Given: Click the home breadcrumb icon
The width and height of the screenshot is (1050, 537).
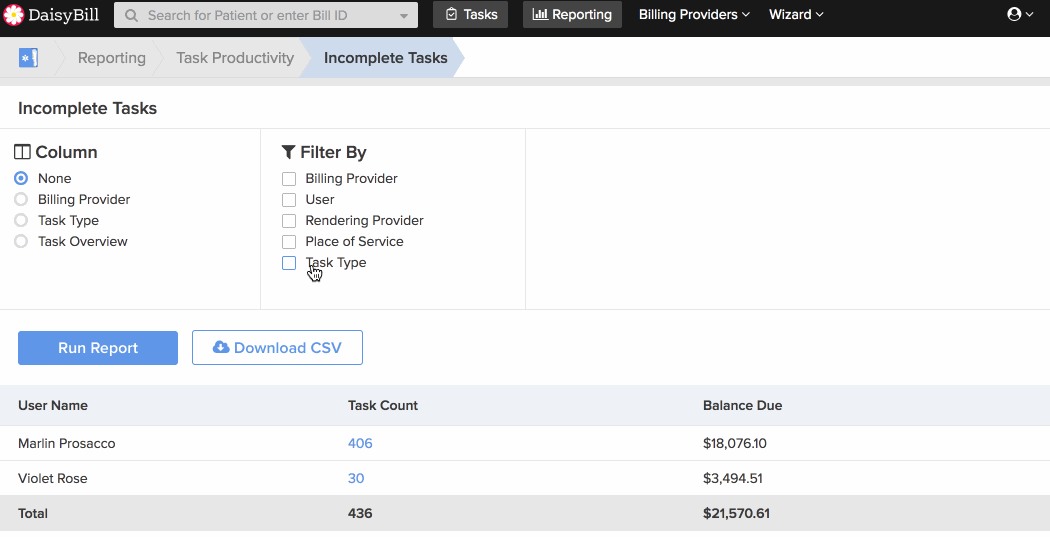Looking at the screenshot, I should [x=28, y=58].
